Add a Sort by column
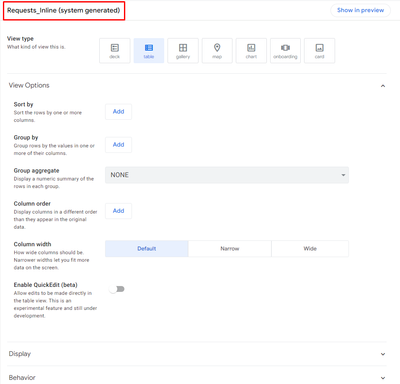Image resolution: width=400 pixels, height=384 pixels. pyautogui.click(x=118, y=112)
